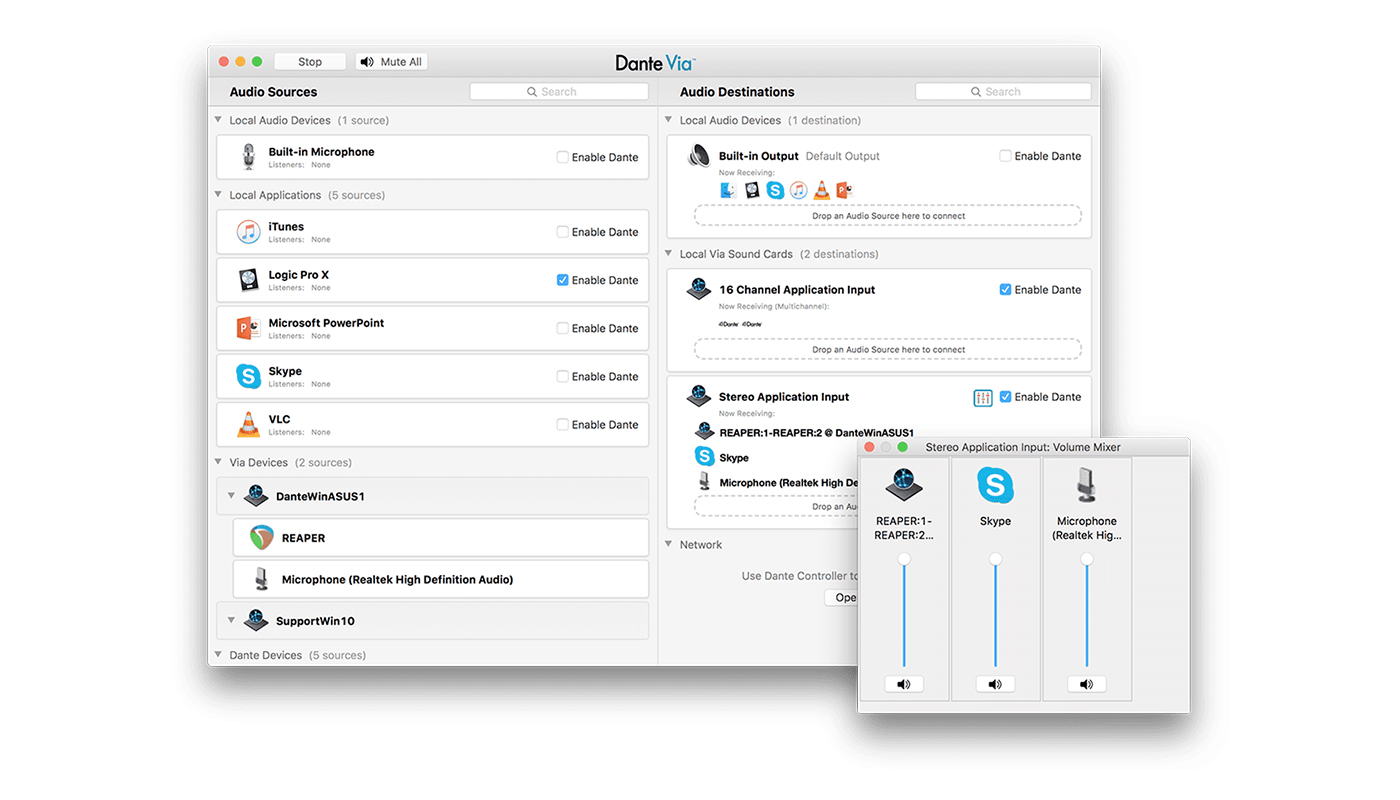
Task: Select the REAPER source row
Action: 441,538
